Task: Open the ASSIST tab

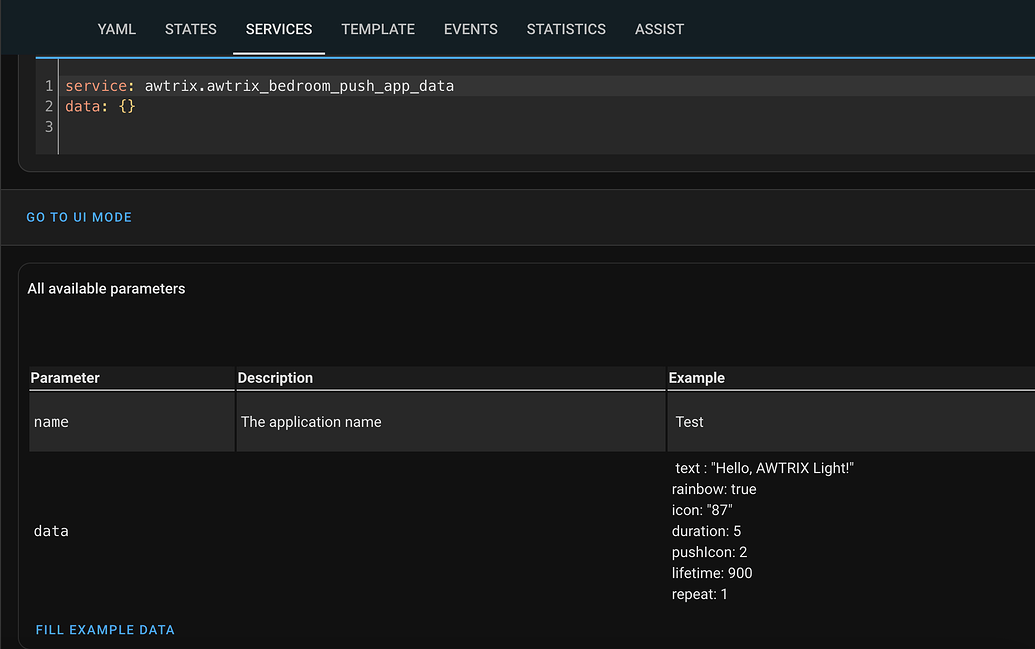Action: click(x=659, y=29)
